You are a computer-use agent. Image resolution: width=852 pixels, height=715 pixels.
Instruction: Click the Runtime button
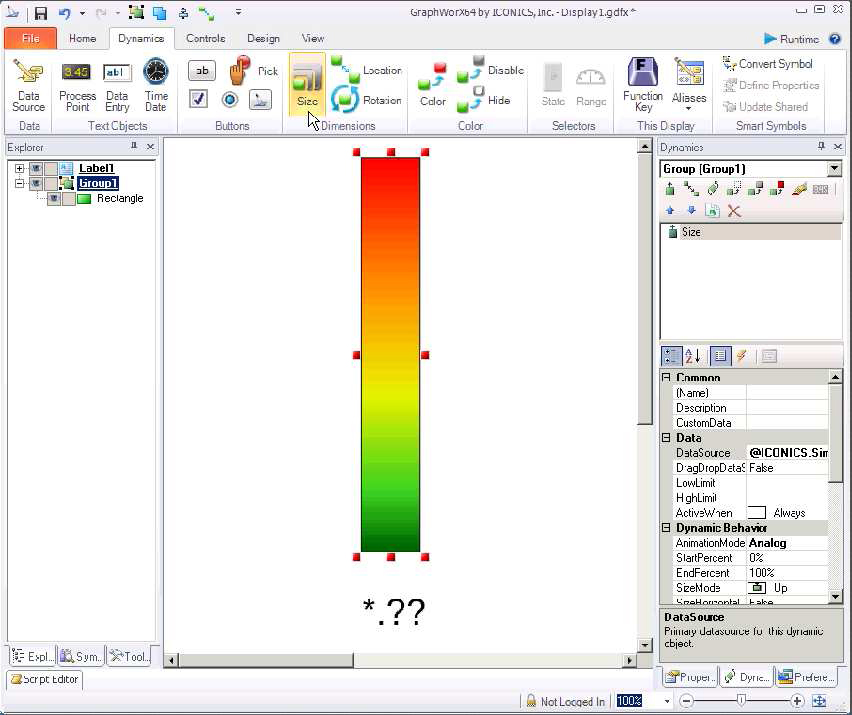point(791,39)
